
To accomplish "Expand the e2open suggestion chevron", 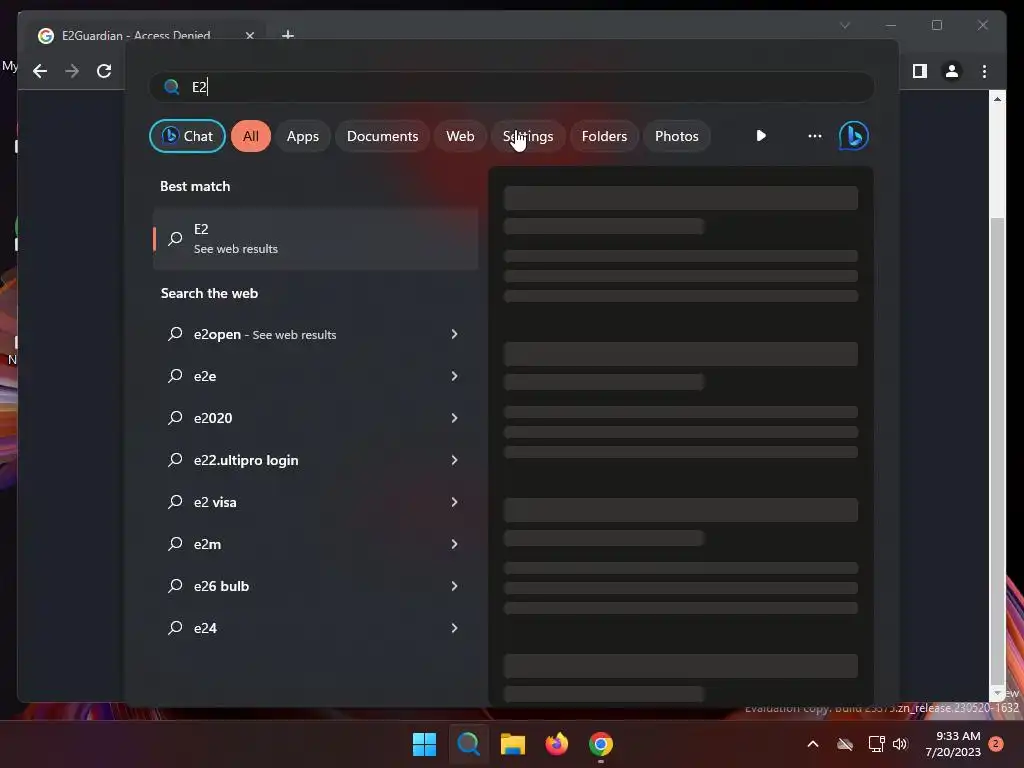I will point(455,334).
